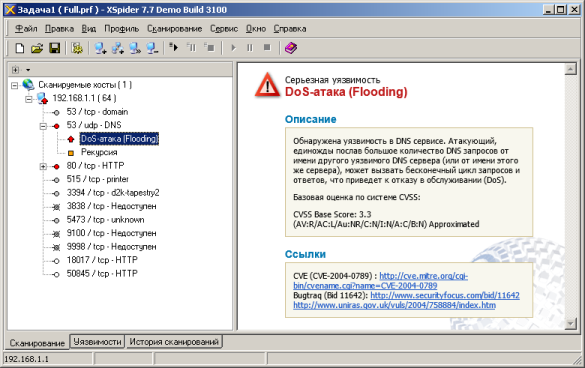Switch to the Уязвимости tab

point(97,342)
